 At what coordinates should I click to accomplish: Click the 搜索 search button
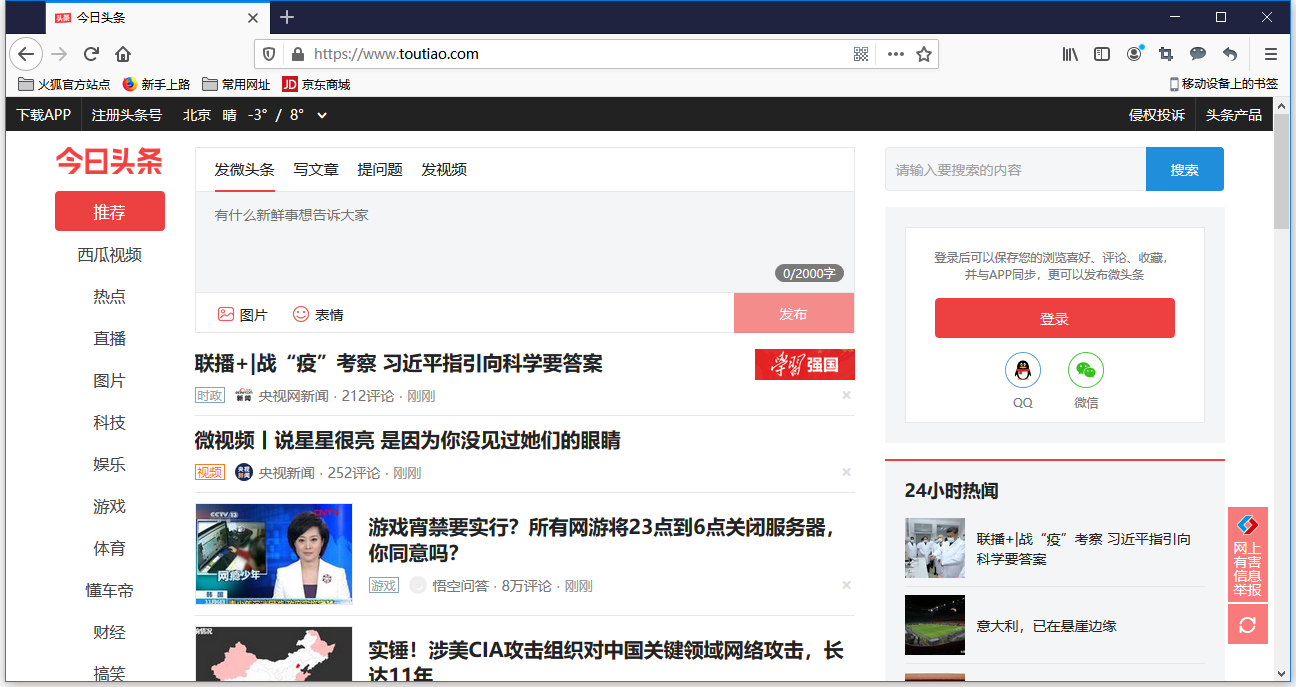point(1185,169)
